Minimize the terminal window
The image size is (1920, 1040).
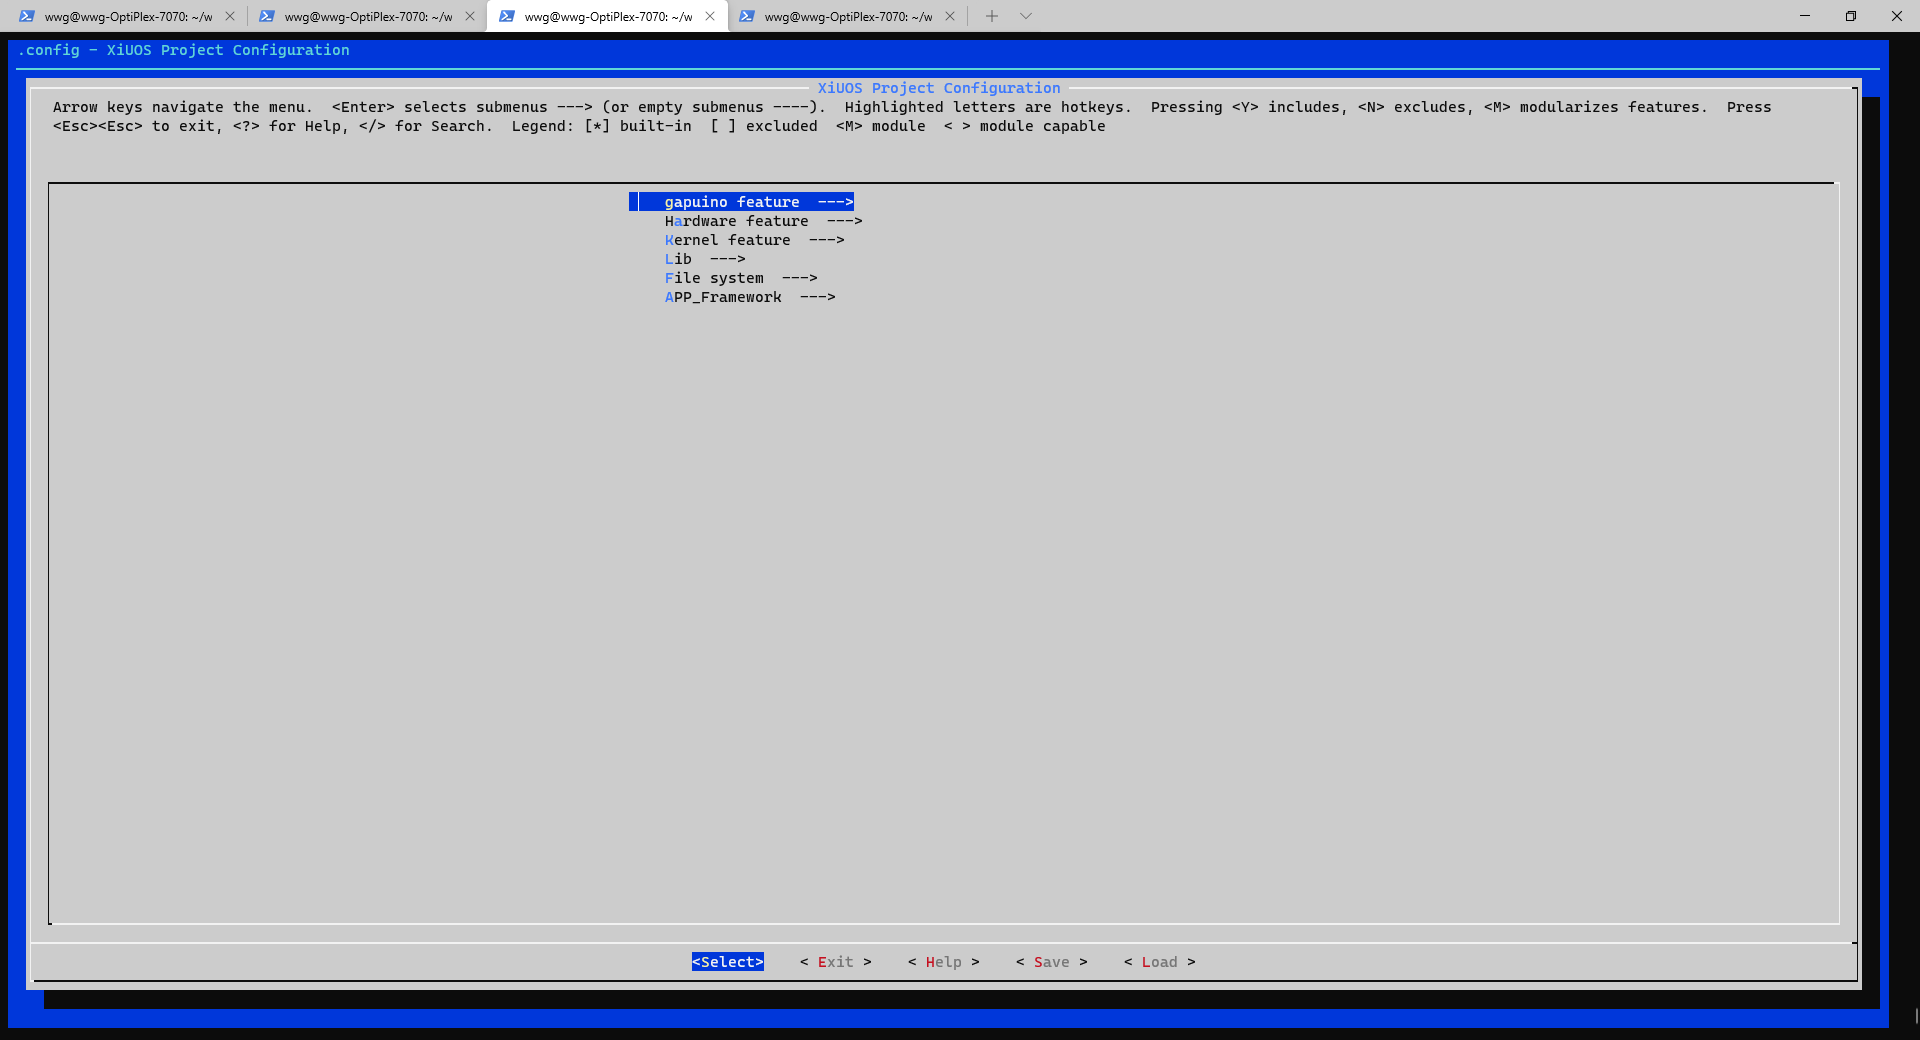pyautogui.click(x=1805, y=16)
